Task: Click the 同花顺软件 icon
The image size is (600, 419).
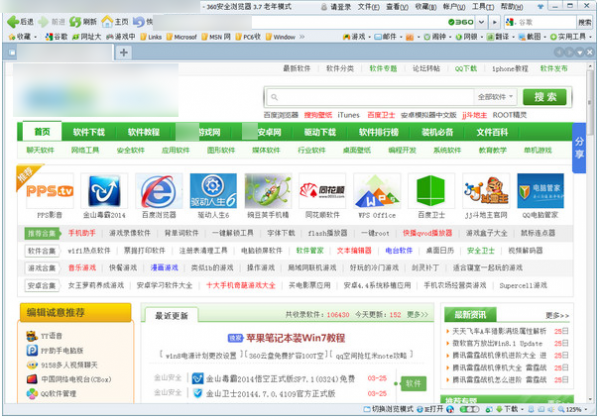Action: pyautogui.click(x=322, y=191)
